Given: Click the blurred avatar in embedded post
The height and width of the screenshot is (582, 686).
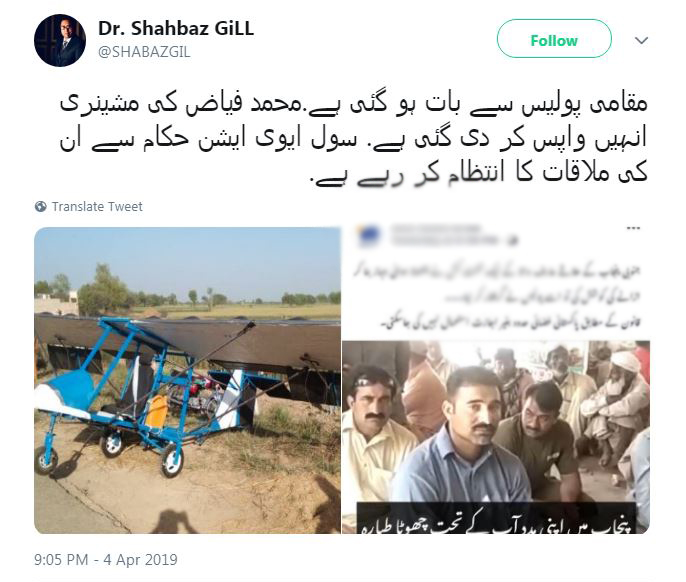Looking at the screenshot, I should (x=368, y=236).
